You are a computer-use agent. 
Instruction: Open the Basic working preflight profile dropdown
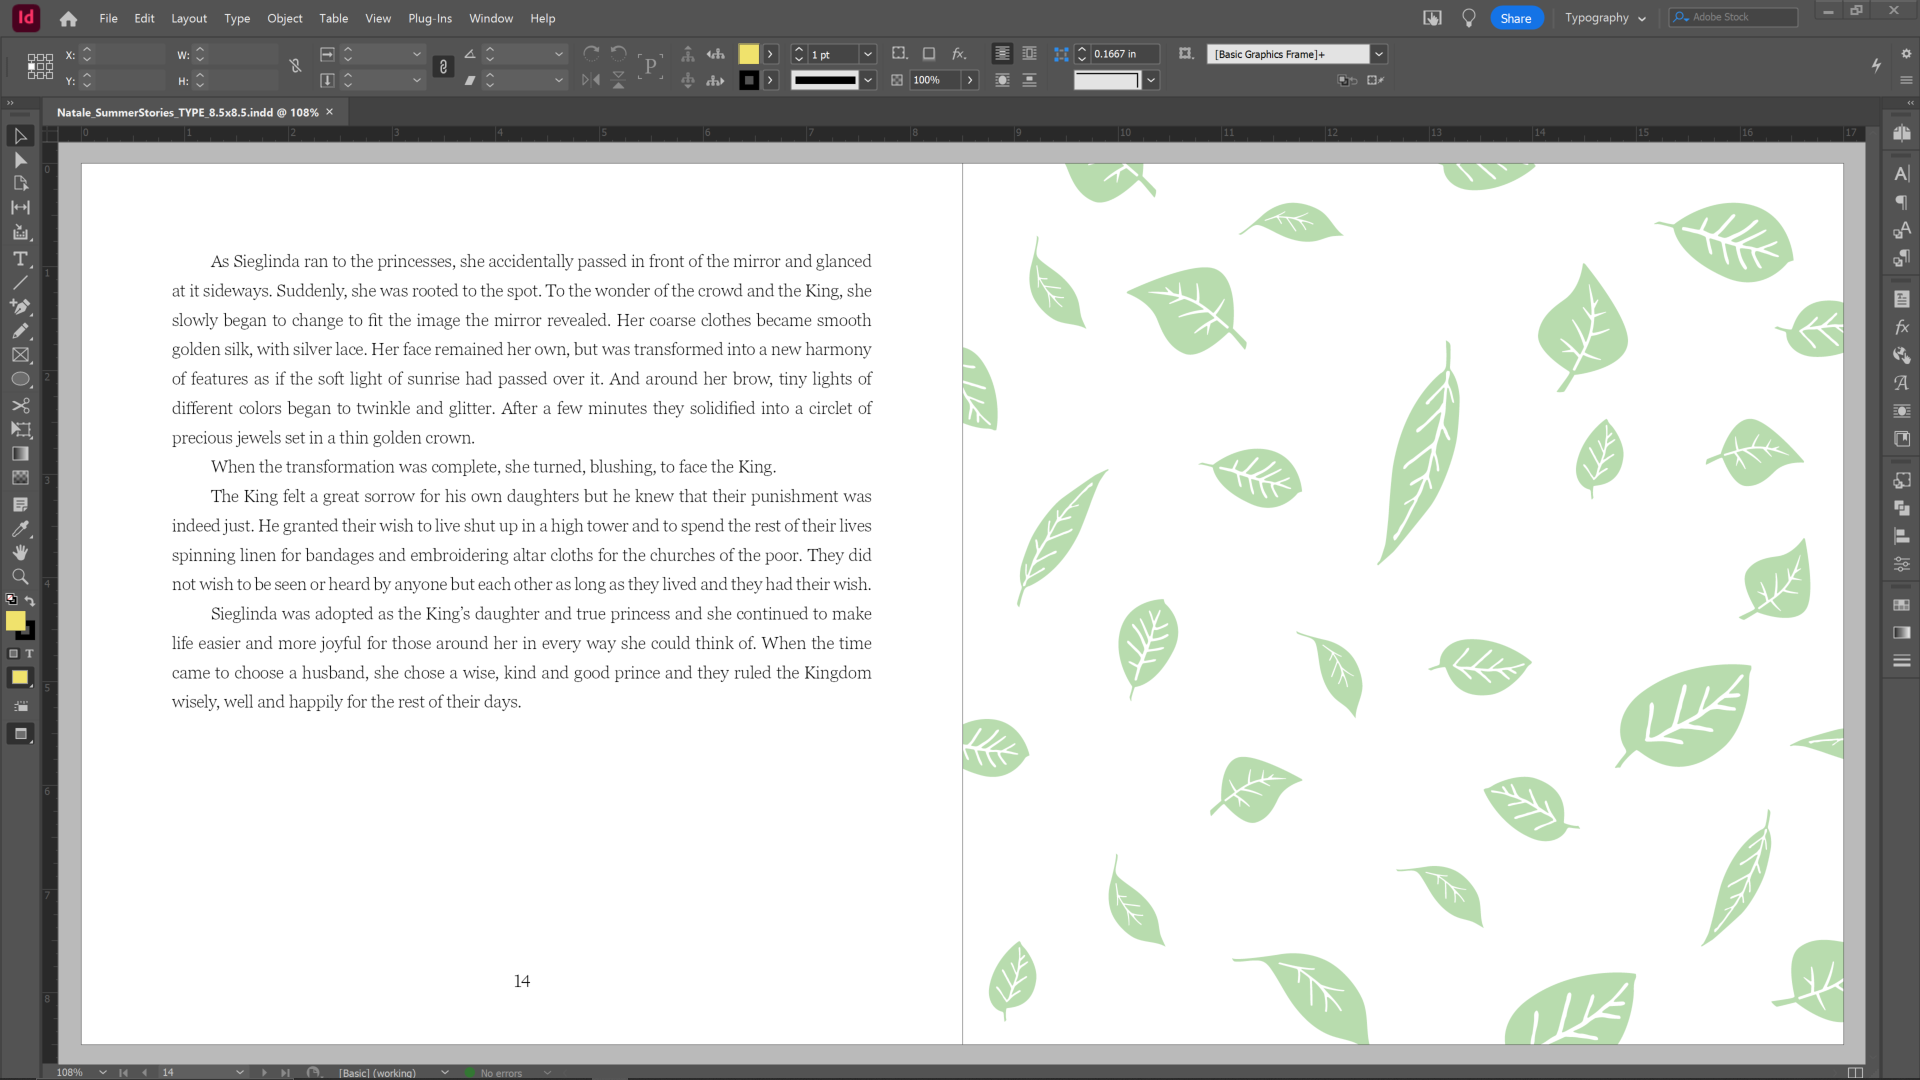445,1072
